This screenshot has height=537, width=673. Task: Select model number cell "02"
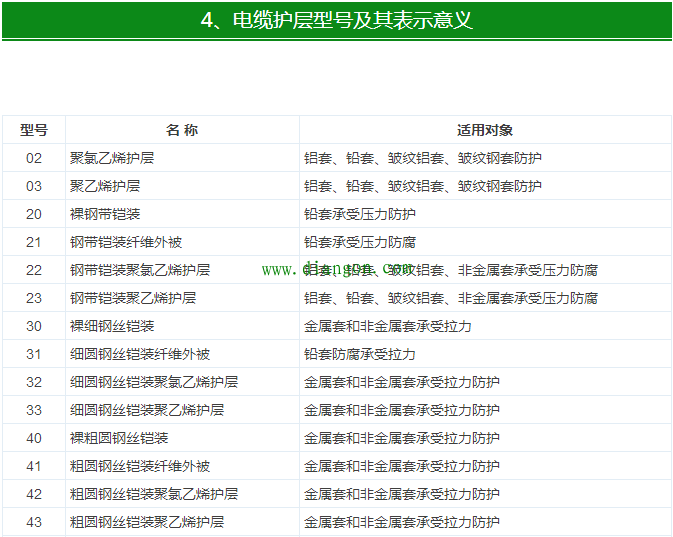(34, 158)
